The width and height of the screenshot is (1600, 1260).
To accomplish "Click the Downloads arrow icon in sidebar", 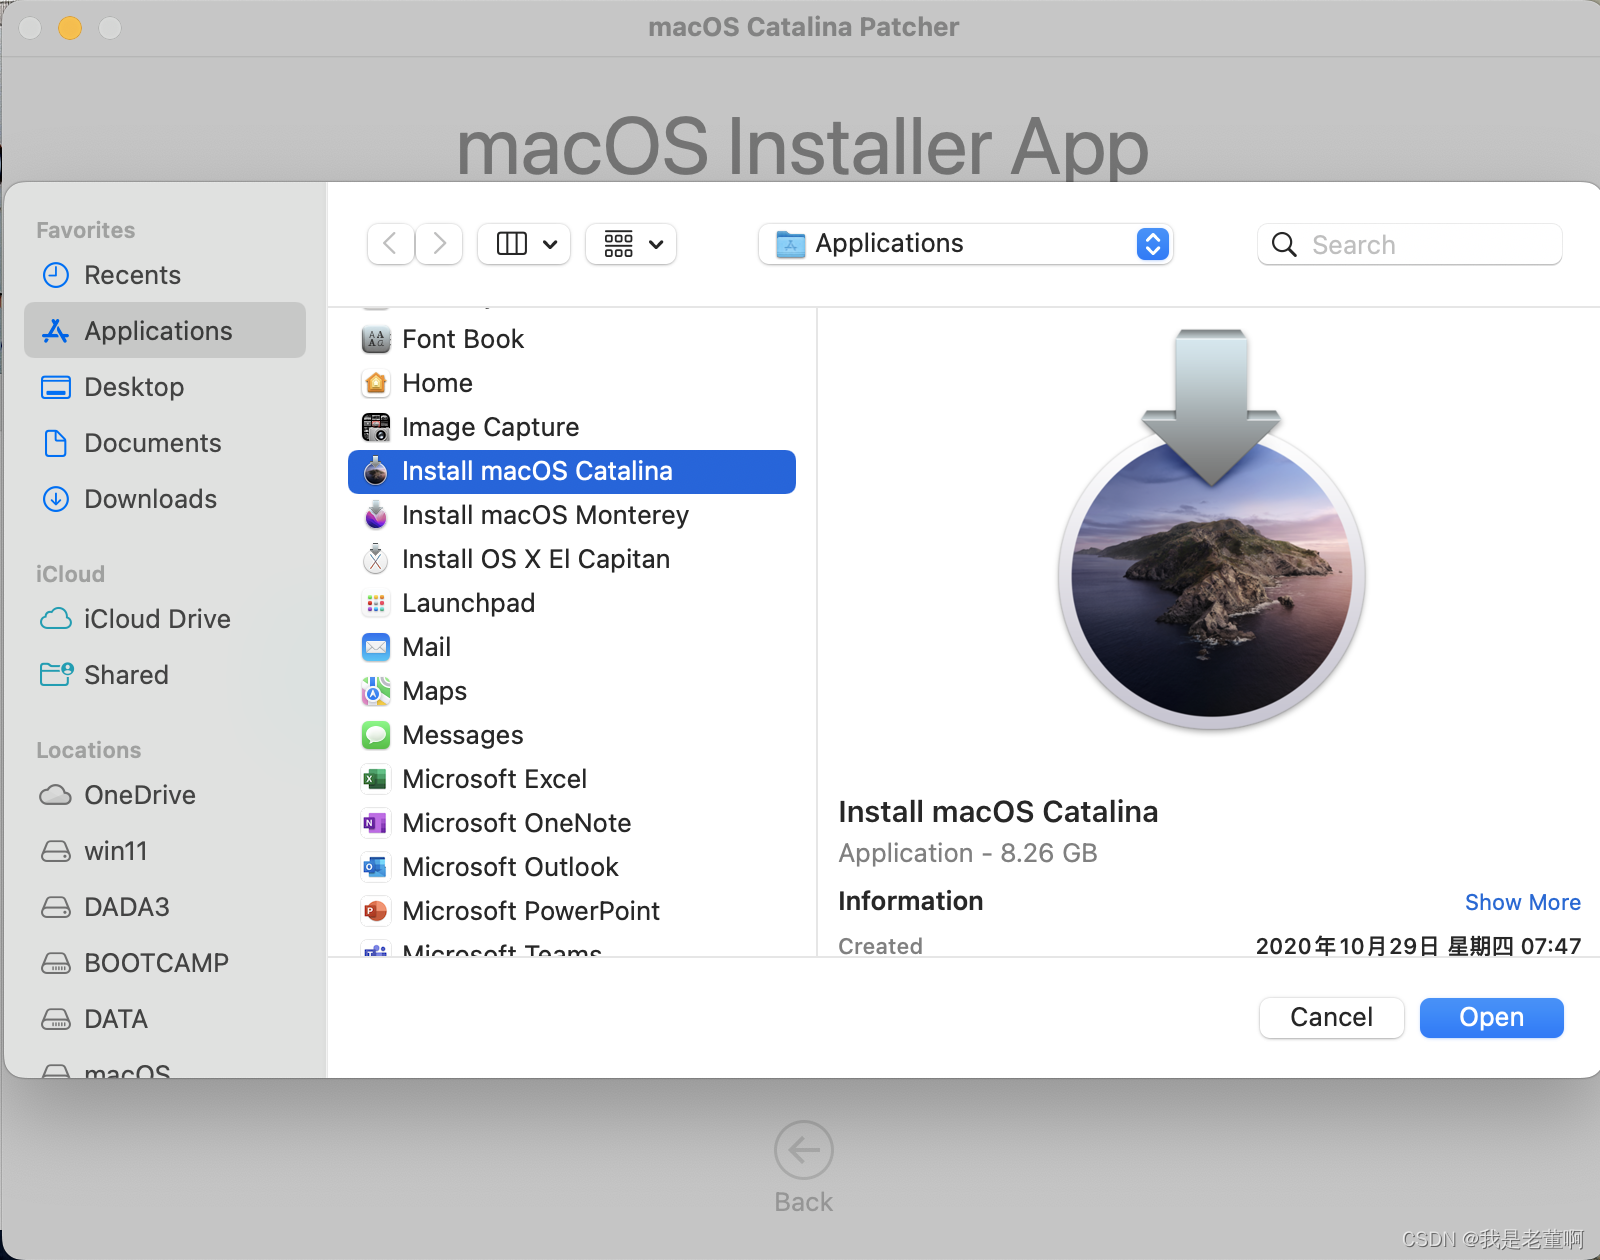I will 56,499.
